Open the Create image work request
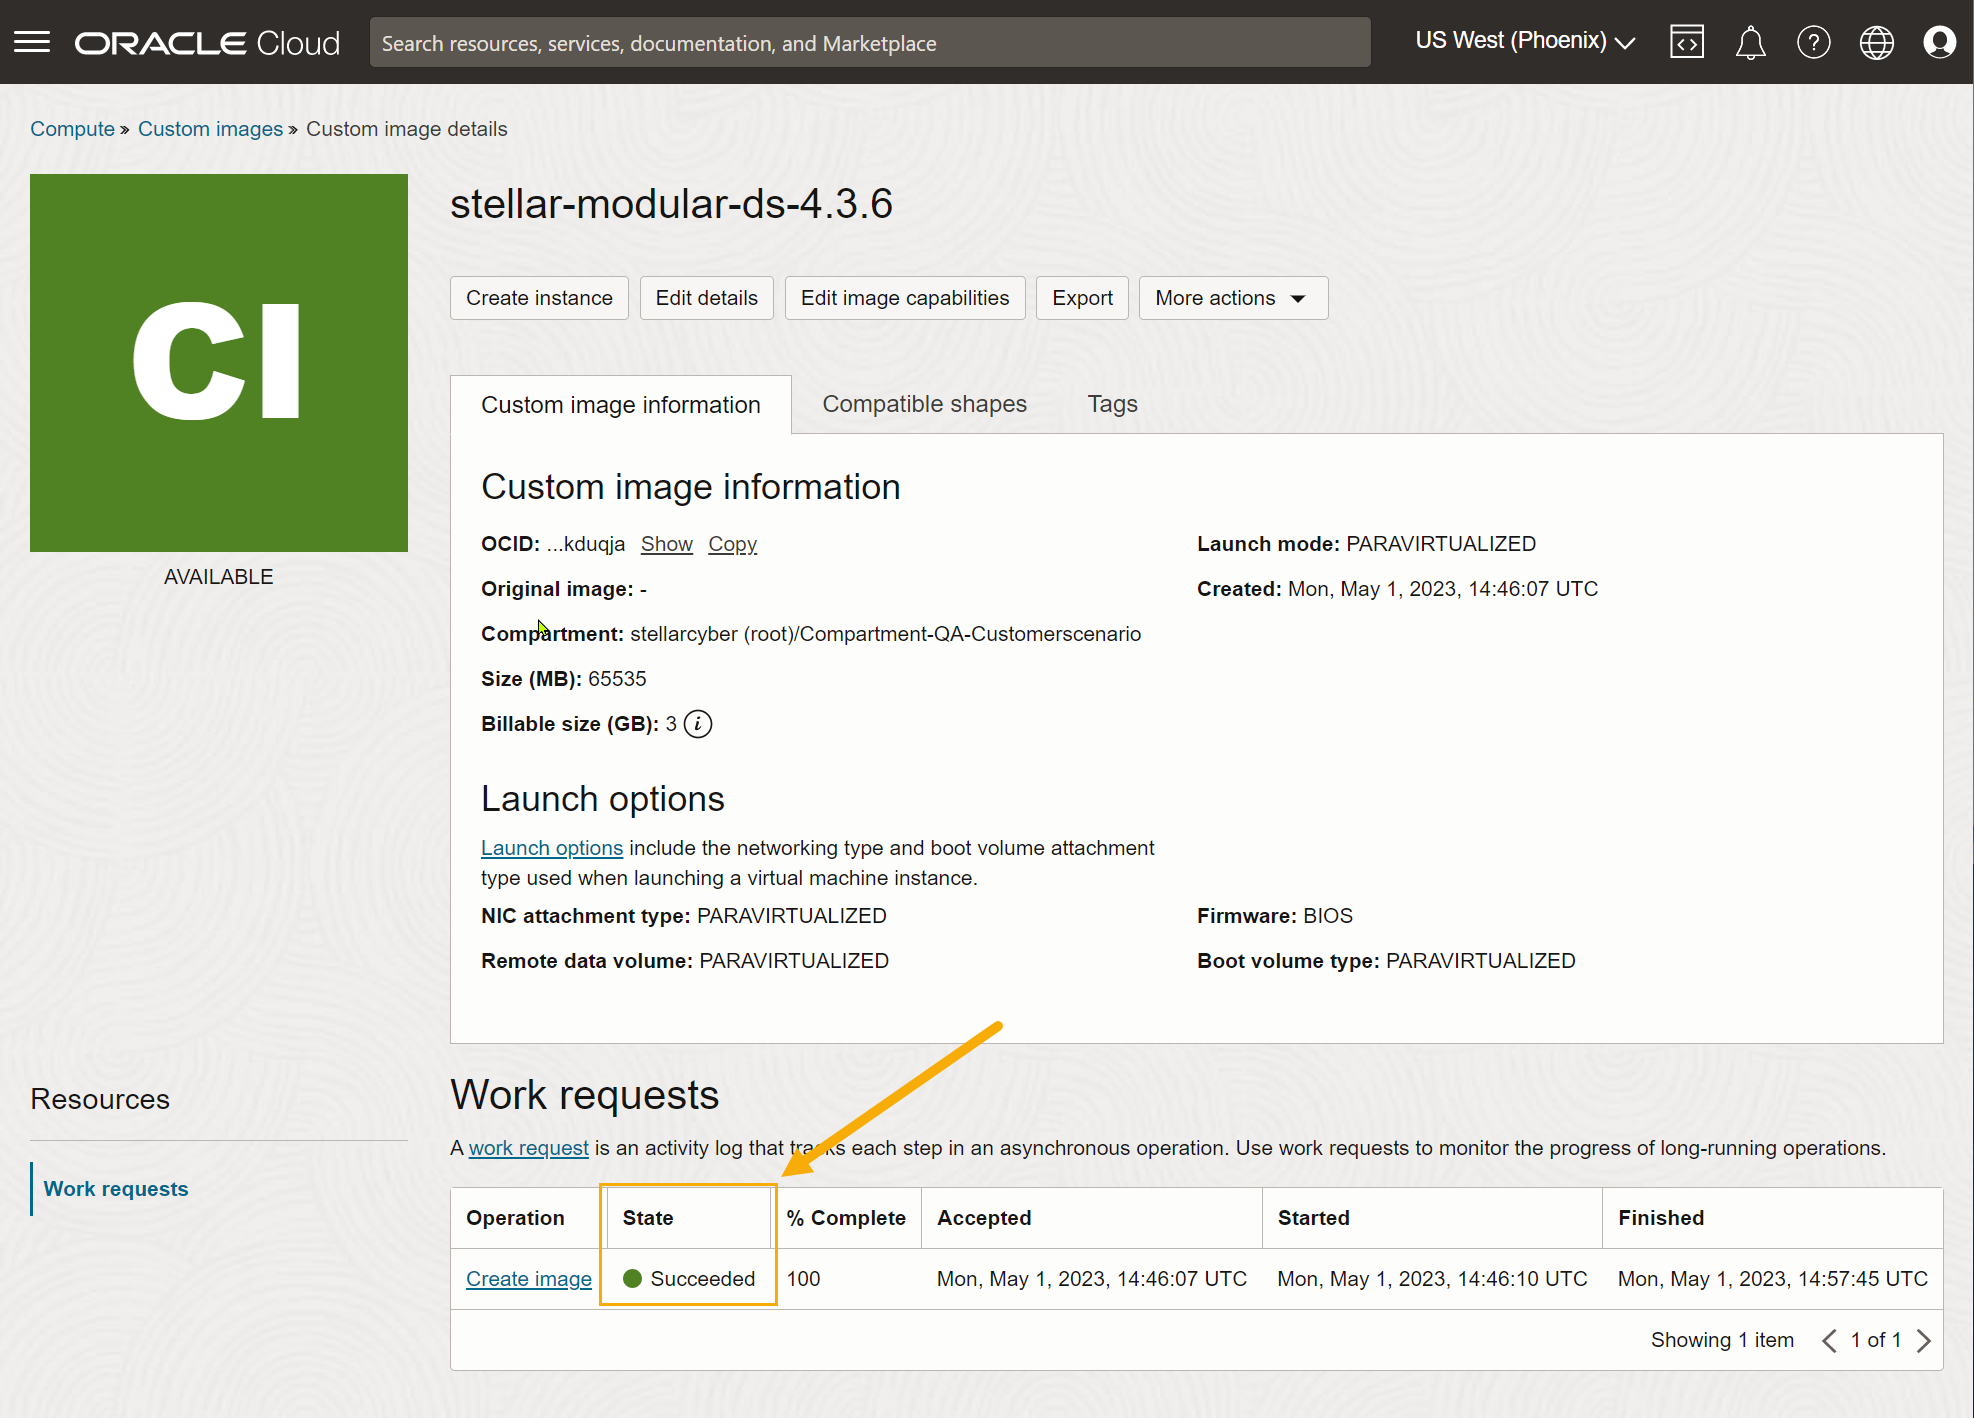Image resolution: width=1974 pixels, height=1418 pixels. [x=528, y=1279]
